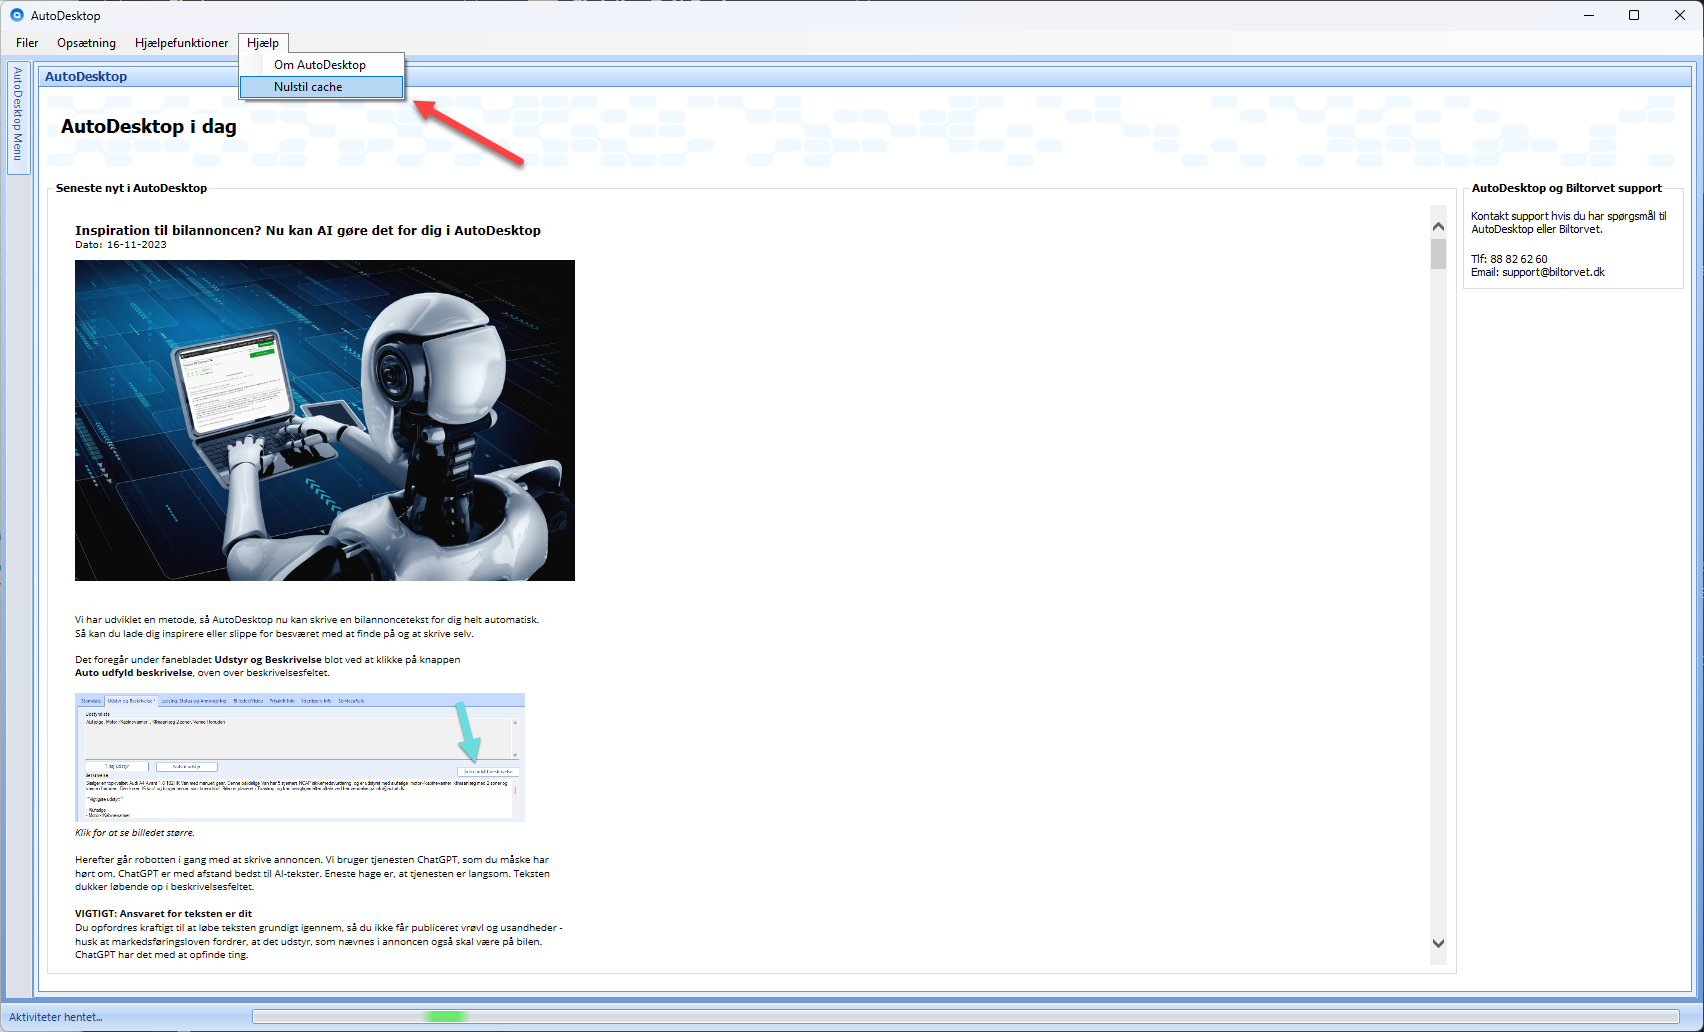This screenshot has width=1704, height=1032.
Task: Click the AutoDesktop i dag heading
Action: coord(148,126)
